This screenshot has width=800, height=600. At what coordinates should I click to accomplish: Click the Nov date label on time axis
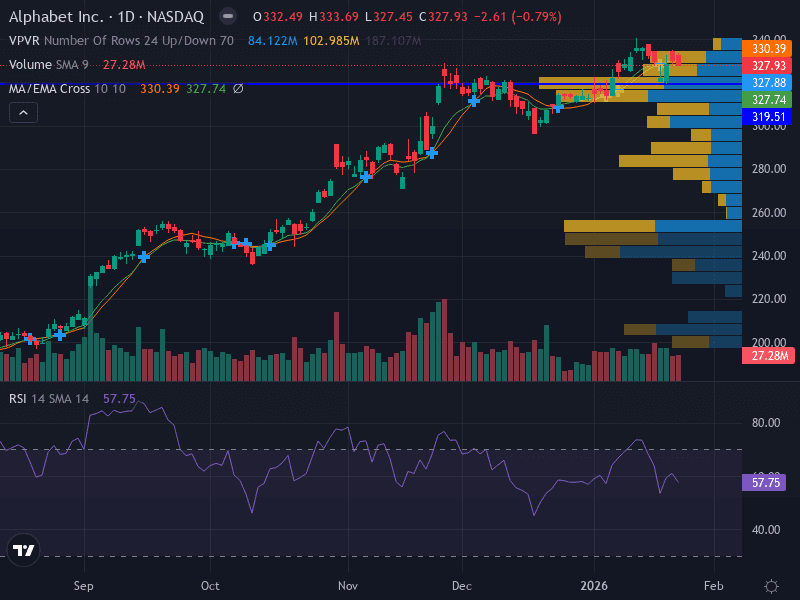348,586
